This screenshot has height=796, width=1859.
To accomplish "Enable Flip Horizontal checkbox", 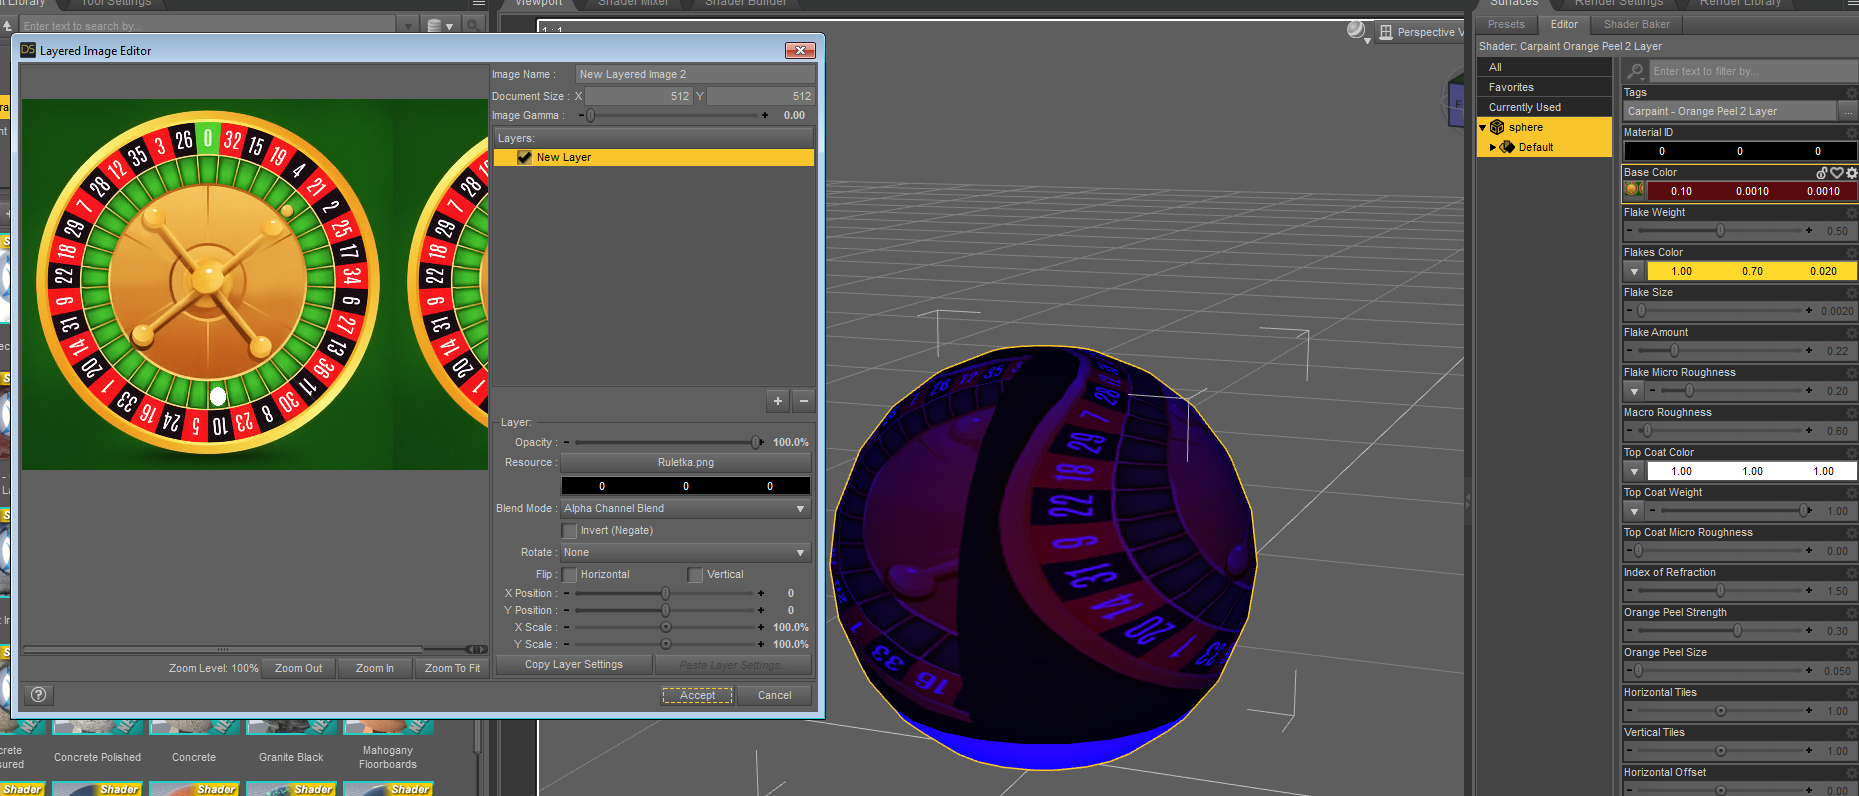I will 570,575.
